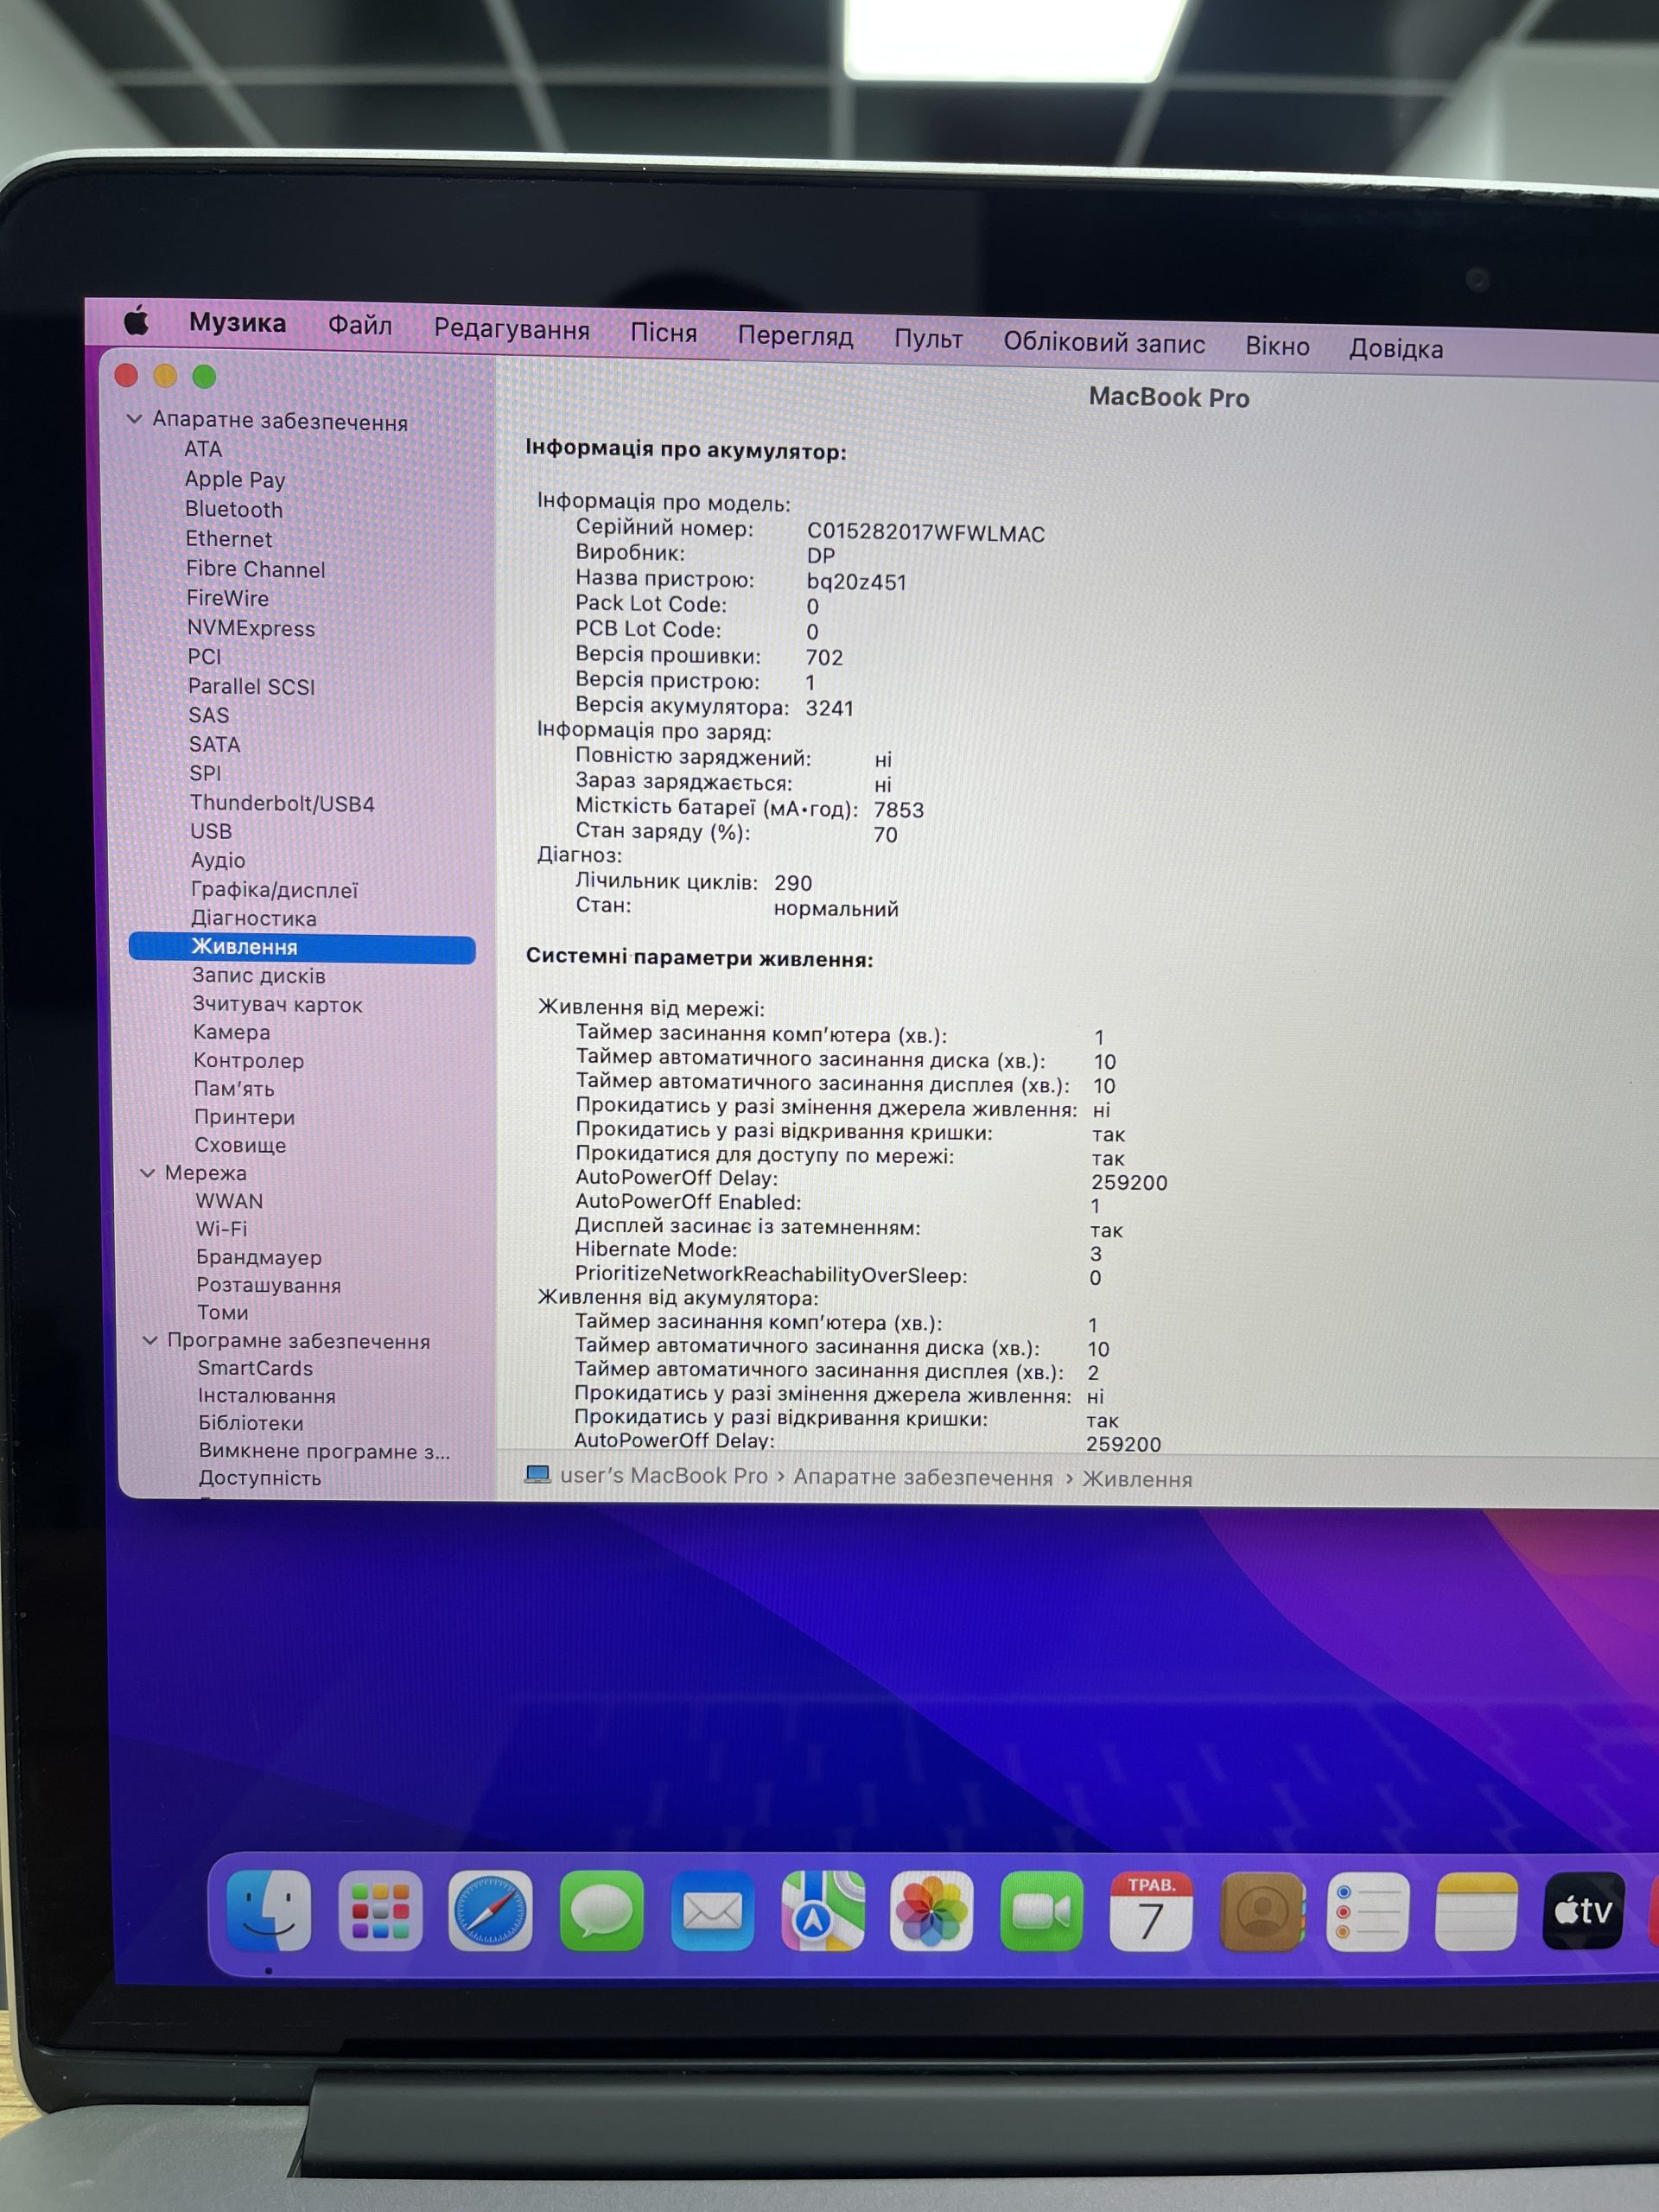Image resolution: width=1659 pixels, height=2212 pixels.
Task: Select Інсталювання in the sidebar
Action: pos(267,1395)
